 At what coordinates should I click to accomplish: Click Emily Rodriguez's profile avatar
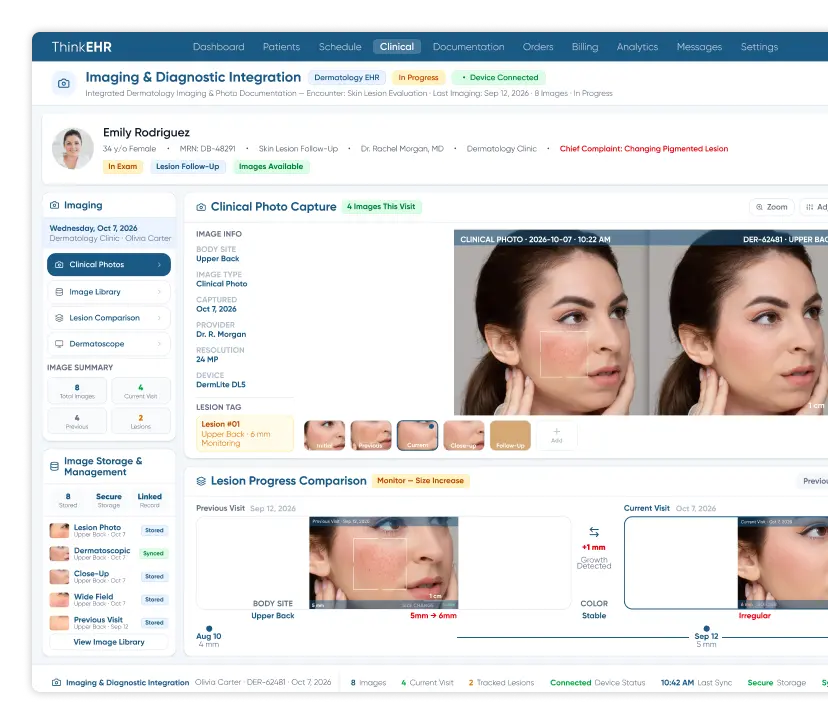click(x=73, y=148)
